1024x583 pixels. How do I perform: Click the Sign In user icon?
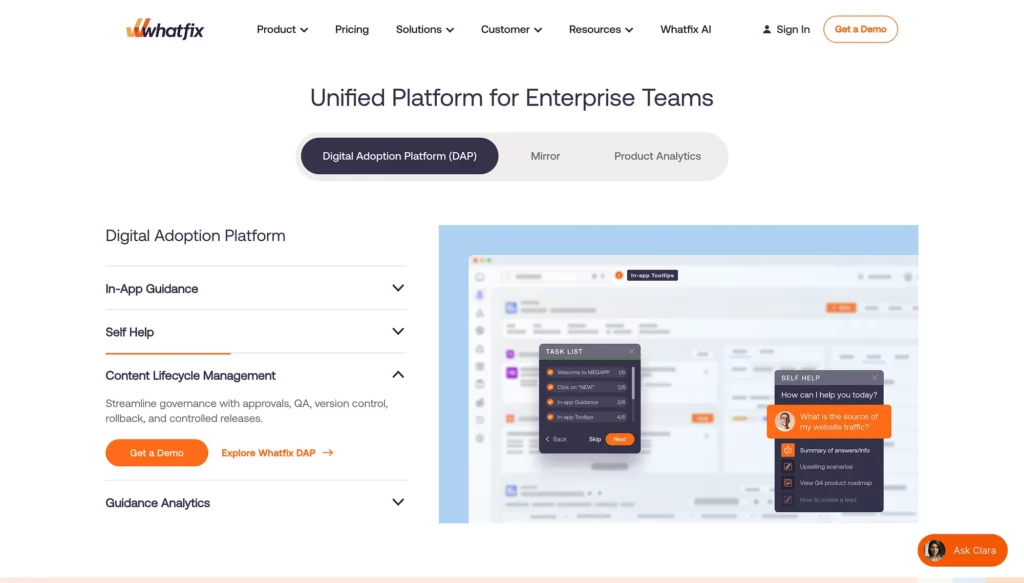pos(767,29)
